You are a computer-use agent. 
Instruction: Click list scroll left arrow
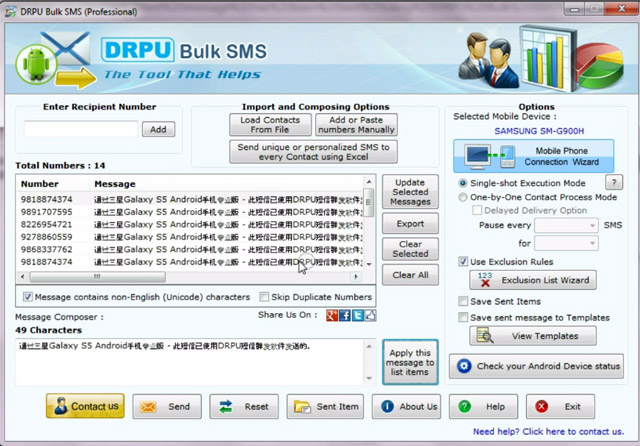22,277
